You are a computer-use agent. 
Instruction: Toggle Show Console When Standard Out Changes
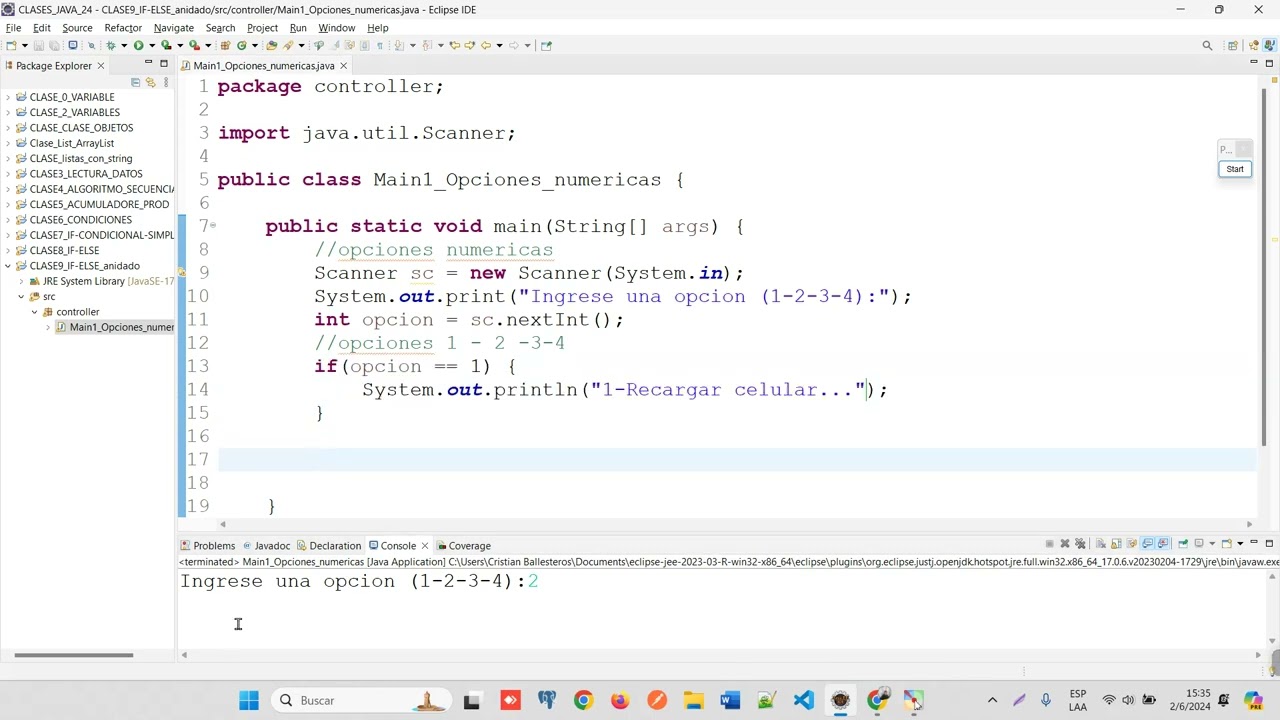pos(1147,544)
